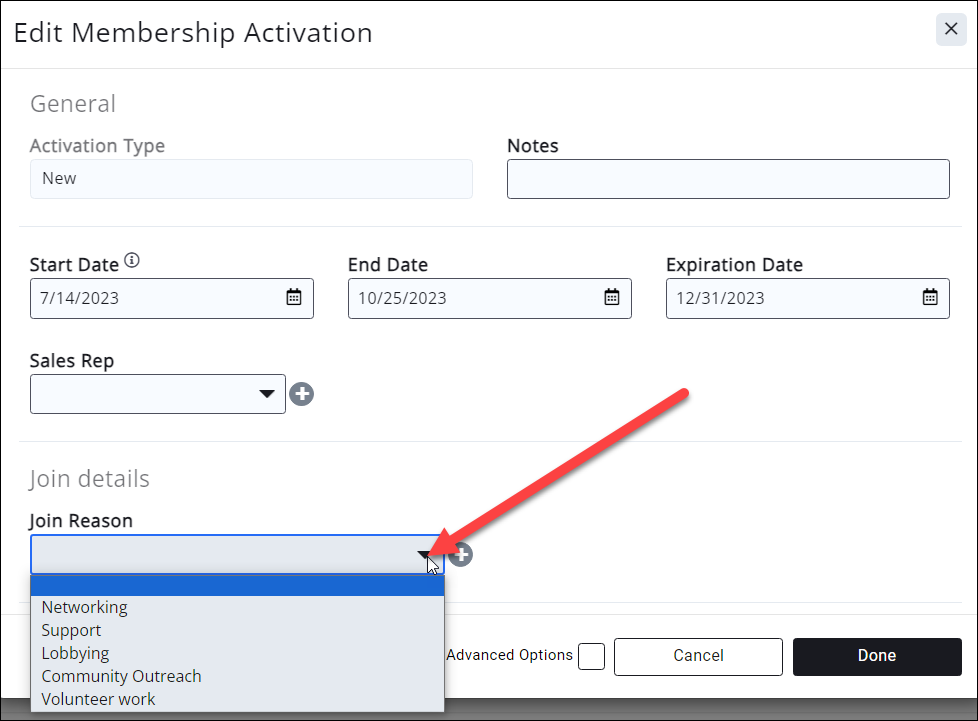This screenshot has height=721, width=978.
Task: Pick Lobbying in the dropdown list
Action: 75,653
